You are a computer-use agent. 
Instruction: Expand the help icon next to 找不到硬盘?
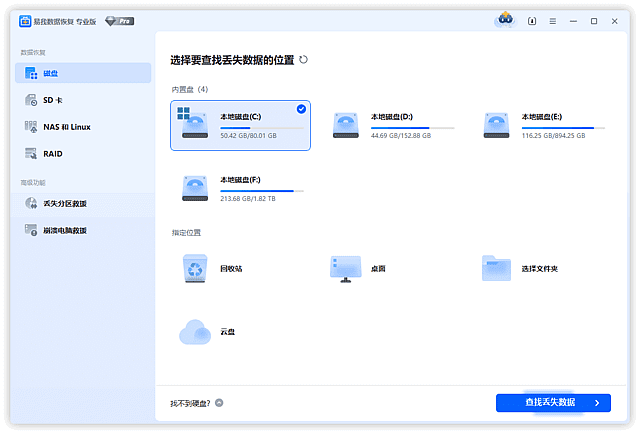219,402
